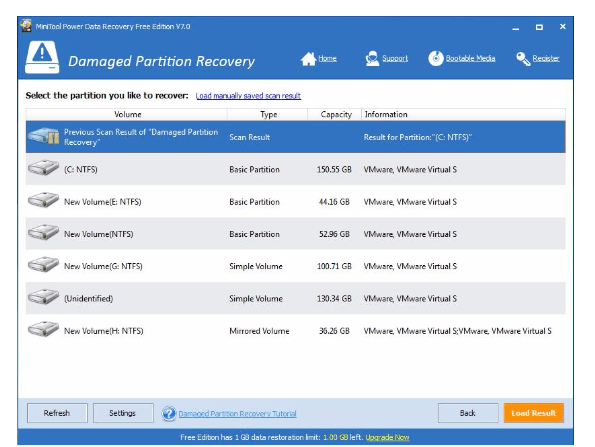Click the Damaged Partition Recovery warning drive icon
Screen dimensions: 595x447
pos(42,57)
